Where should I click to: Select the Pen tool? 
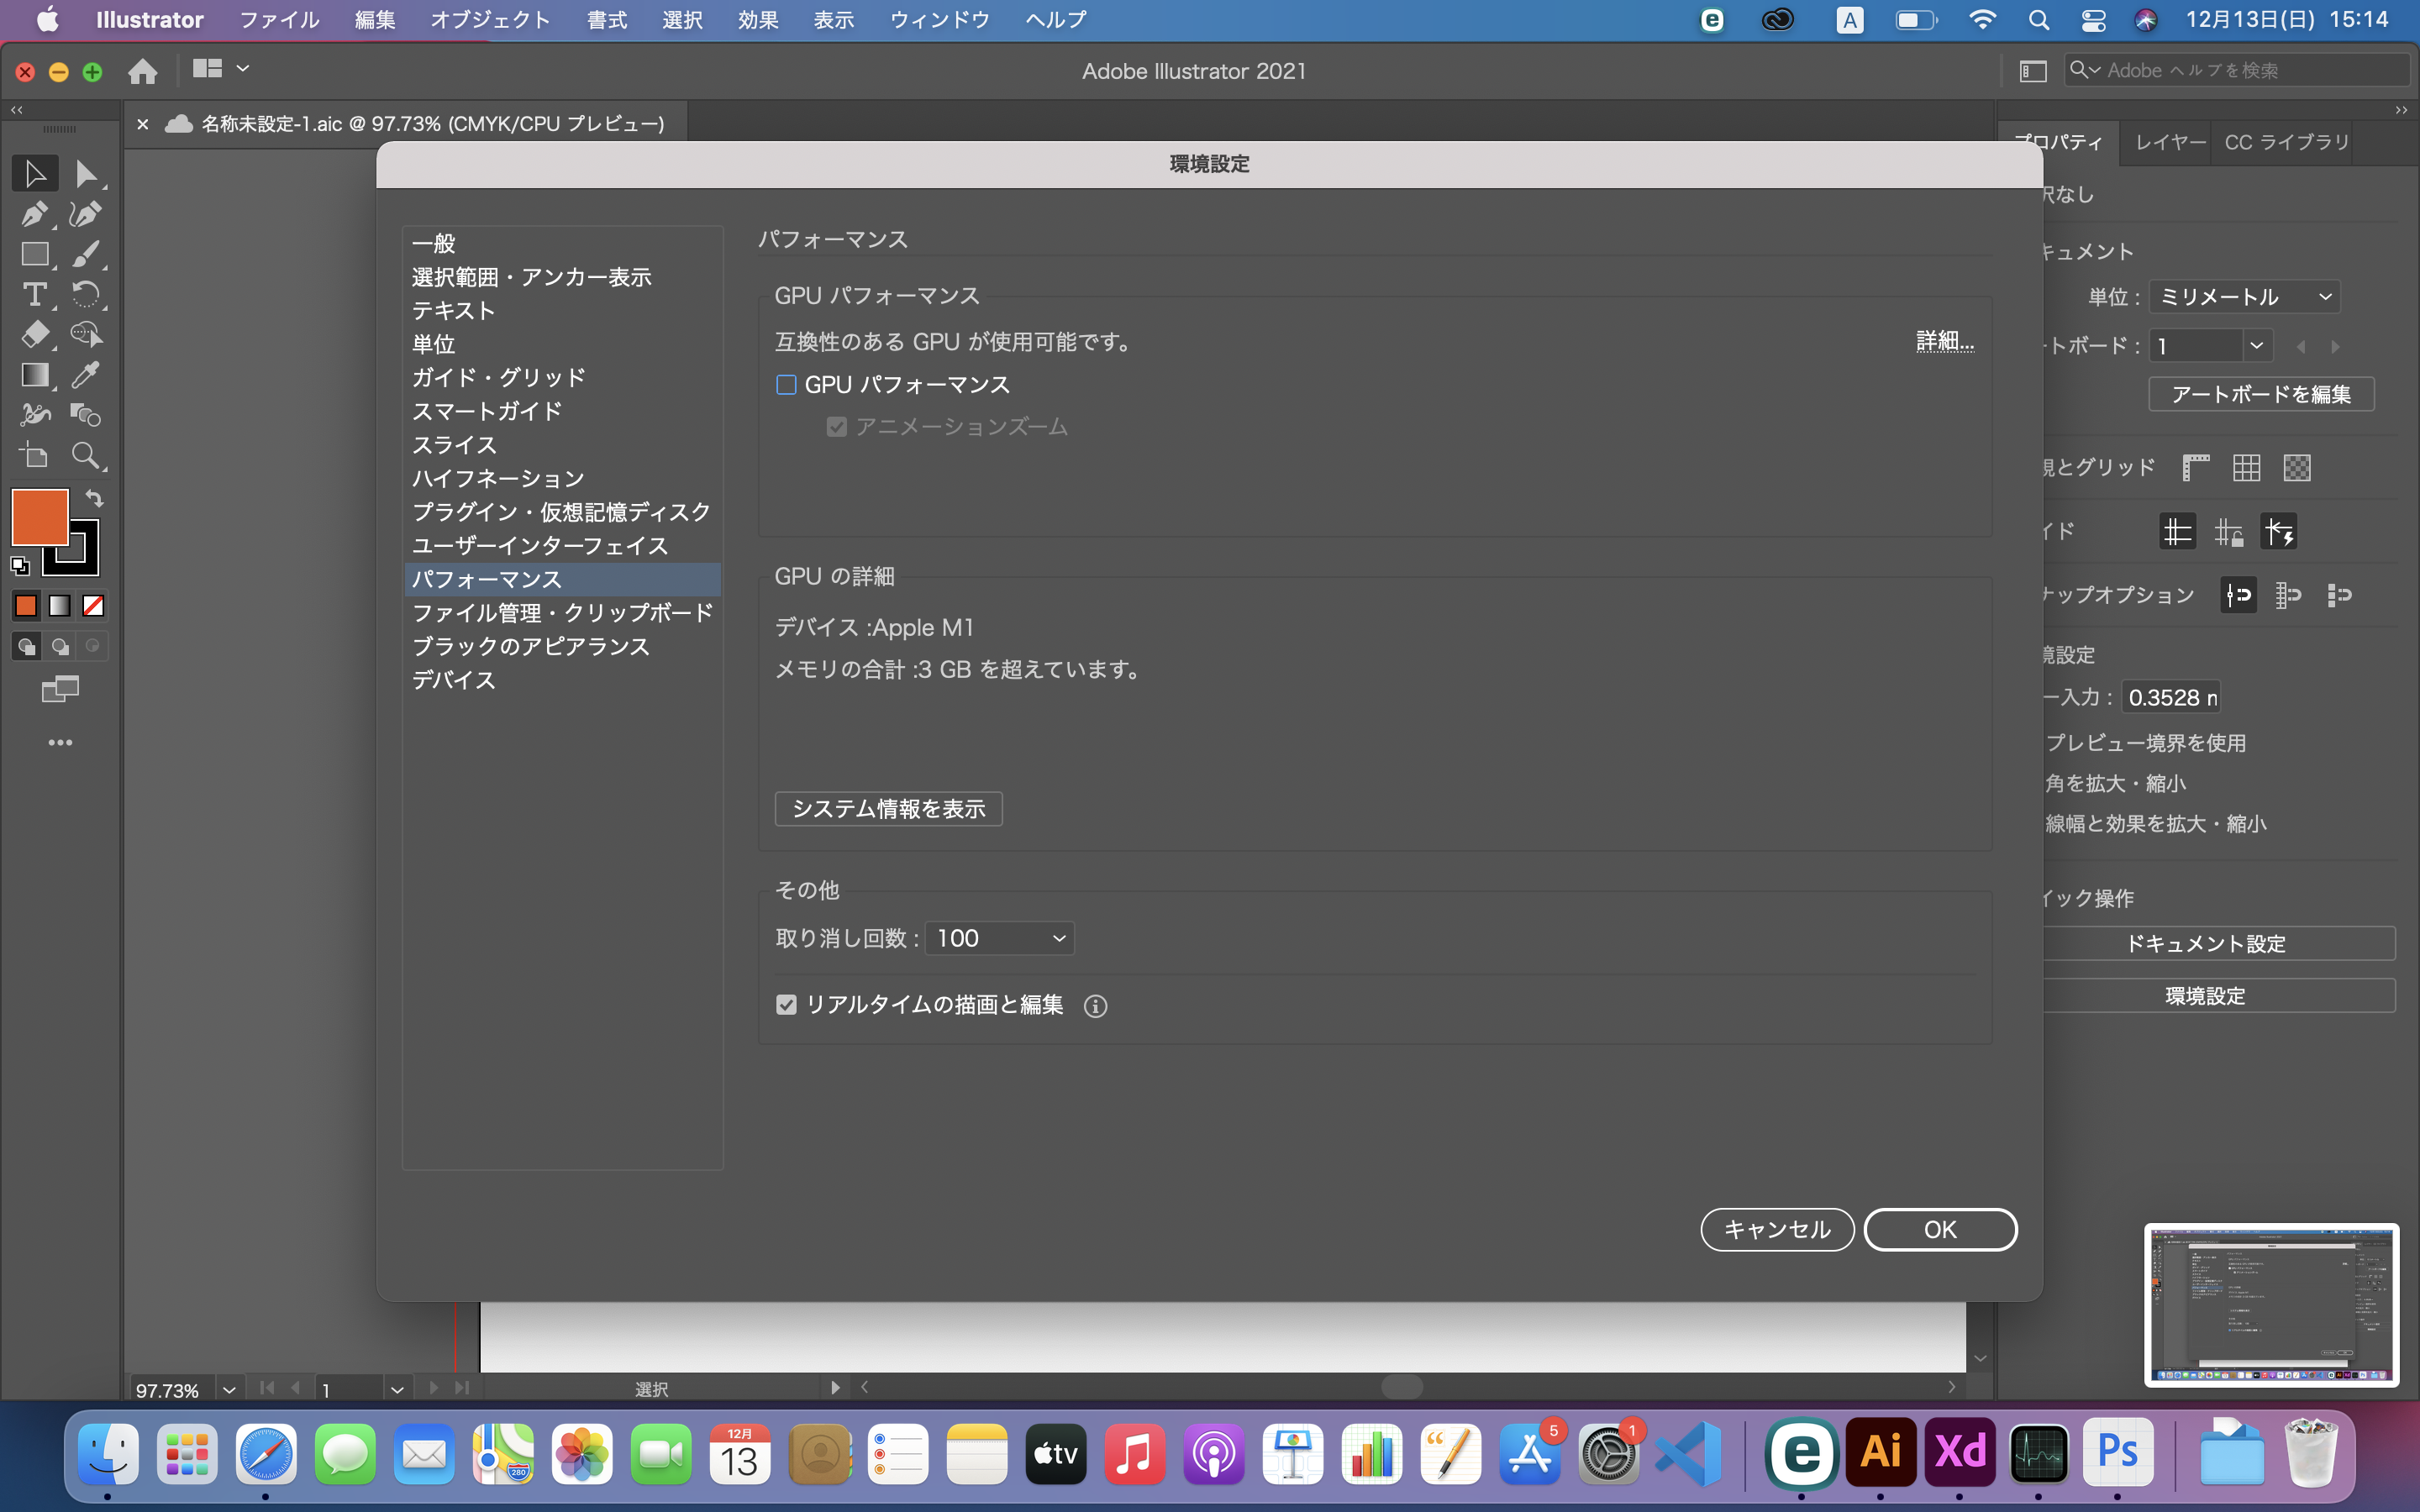[x=35, y=214]
